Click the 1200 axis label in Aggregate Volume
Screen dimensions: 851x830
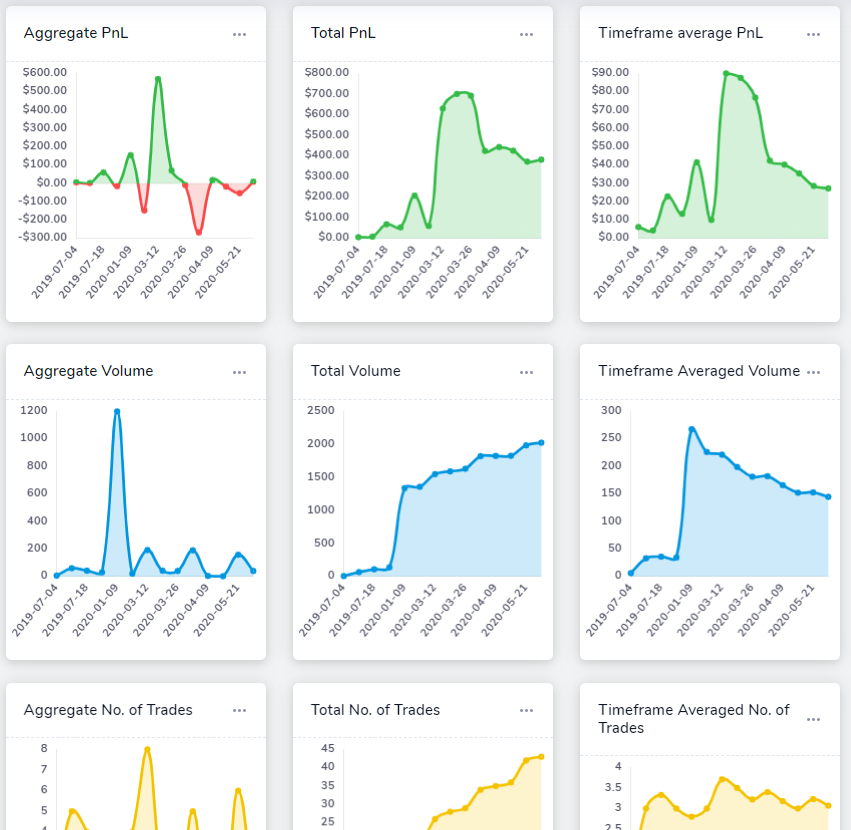[34, 410]
